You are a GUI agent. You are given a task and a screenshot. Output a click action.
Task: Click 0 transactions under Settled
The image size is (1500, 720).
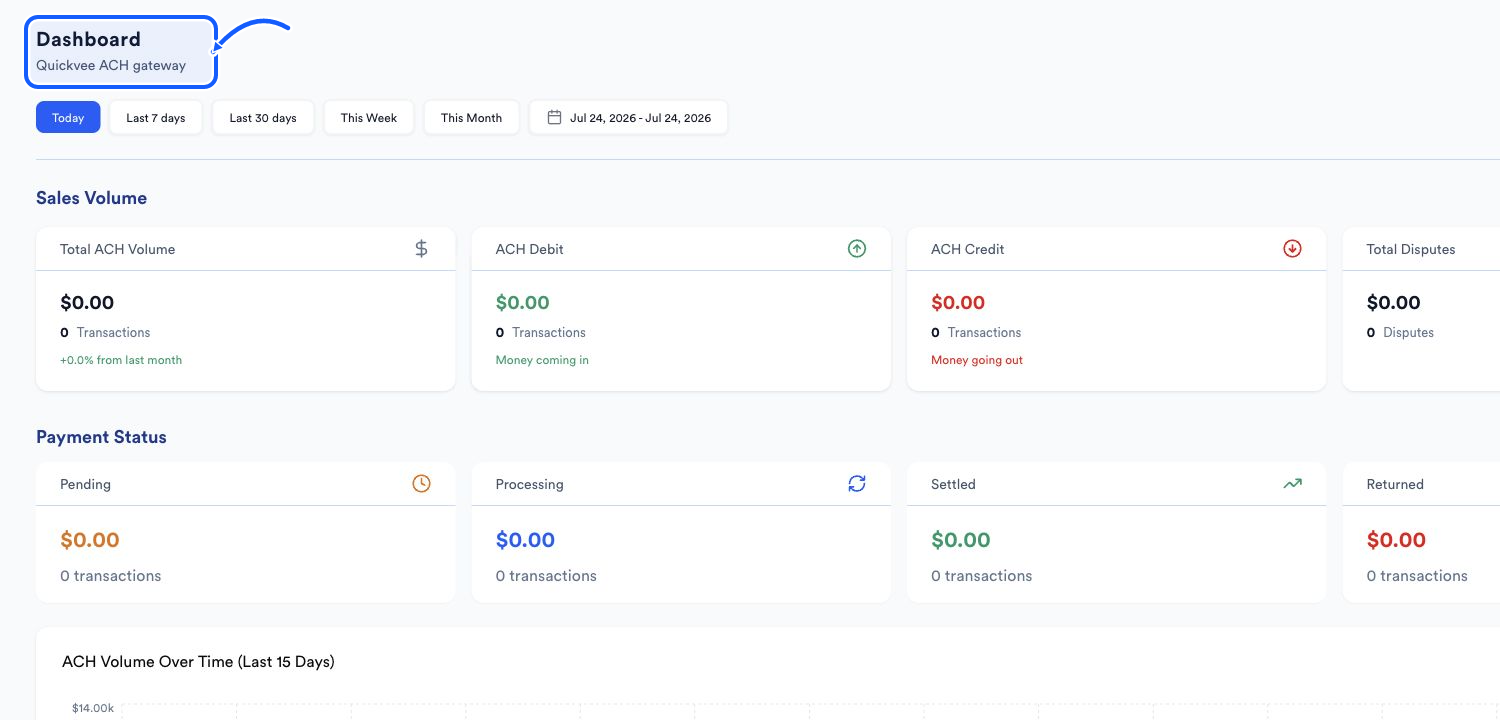(x=981, y=576)
